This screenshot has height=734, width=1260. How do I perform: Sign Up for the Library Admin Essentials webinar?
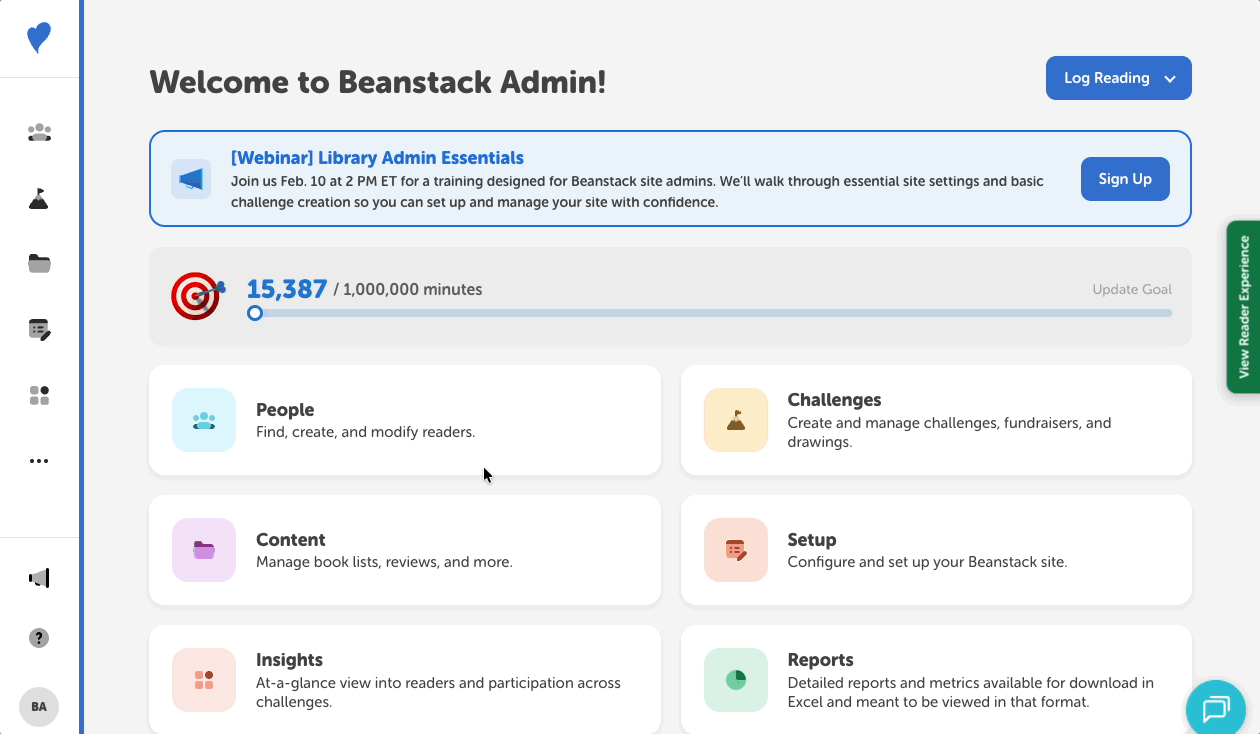pos(1124,178)
